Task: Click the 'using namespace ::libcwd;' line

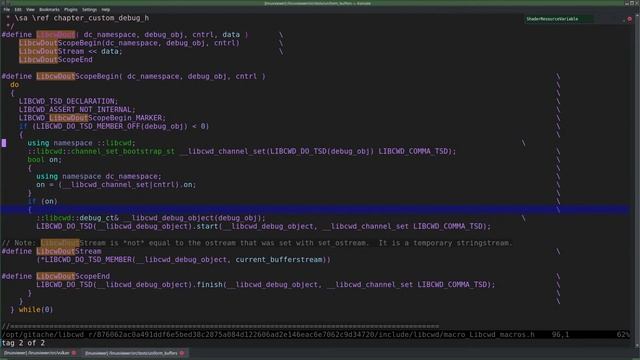Action: [81, 143]
